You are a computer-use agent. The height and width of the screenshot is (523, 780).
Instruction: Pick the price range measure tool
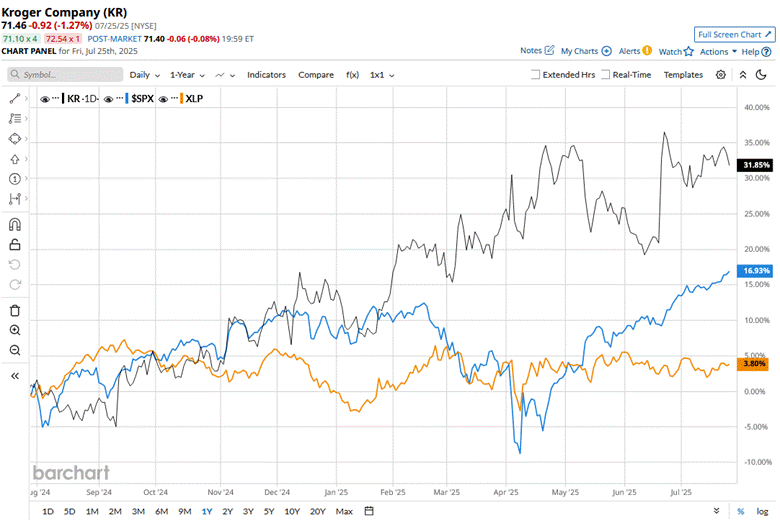pos(14,199)
